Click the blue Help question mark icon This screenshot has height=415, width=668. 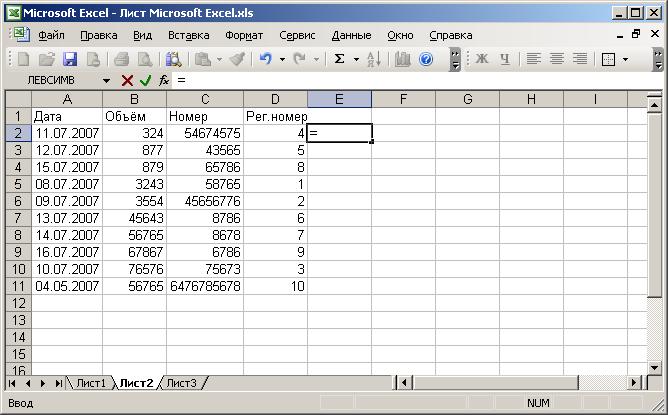pos(426,59)
